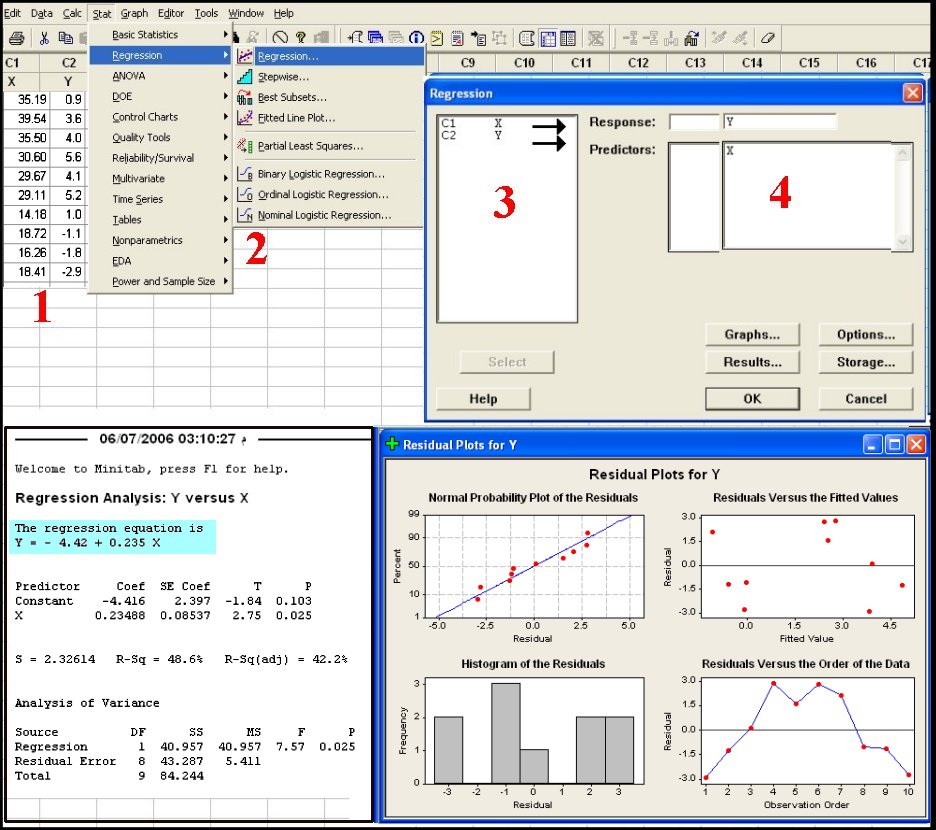The height and width of the screenshot is (830, 936).
Task: Click the arrow-into-scroll toolbar icon
Action: tap(356, 38)
